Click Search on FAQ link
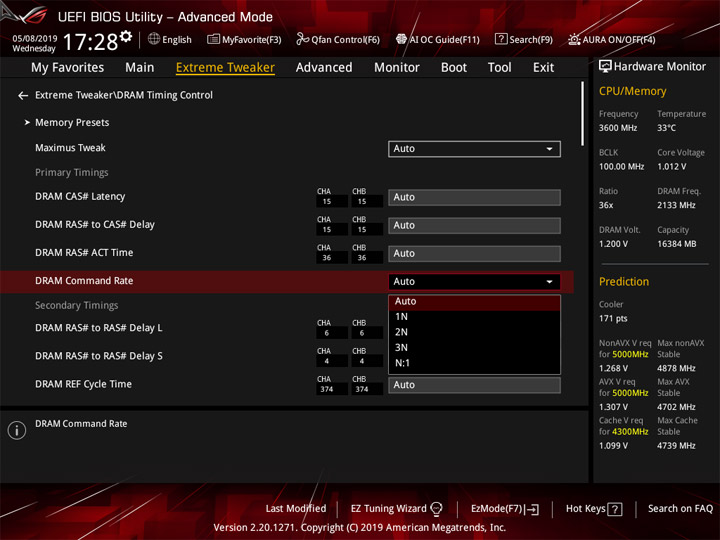The width and height of the screenshot is (720, 540). (x=680, y=509)
